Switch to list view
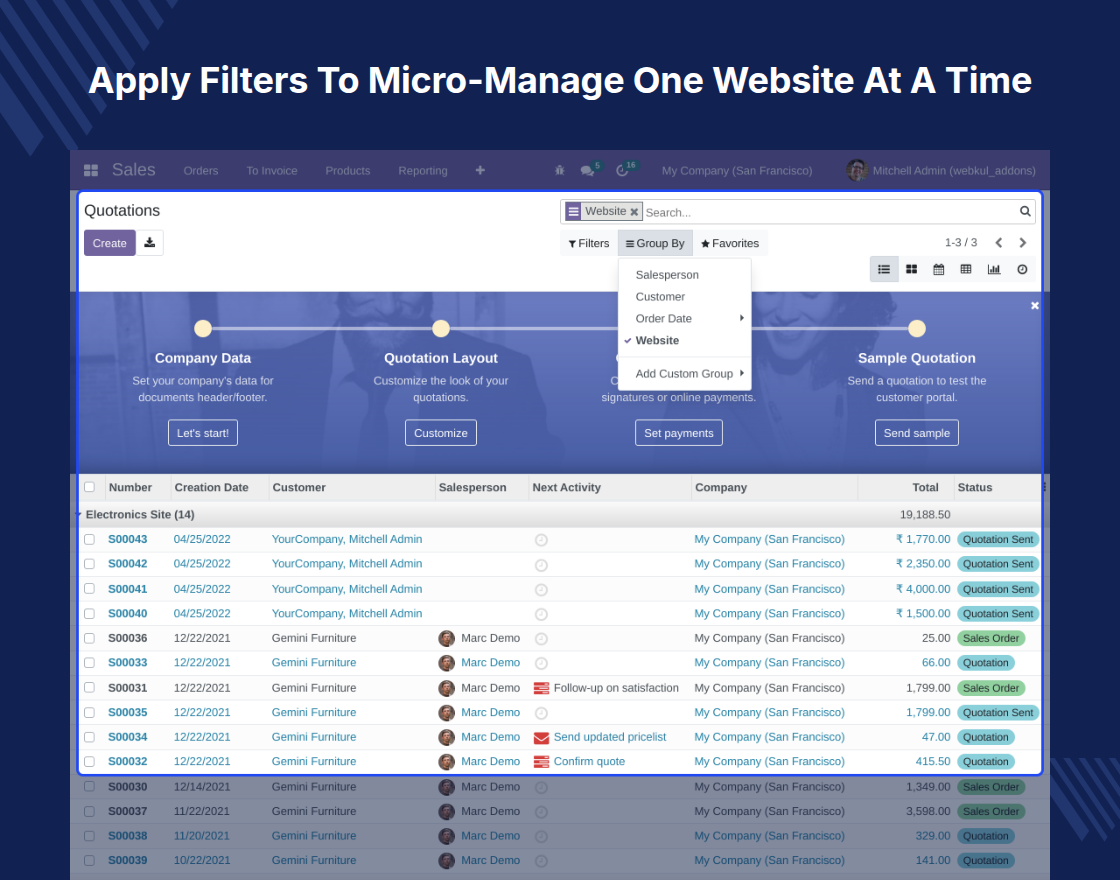The image size is (1120, 880). pyautogui.click(x=884, y=269)
